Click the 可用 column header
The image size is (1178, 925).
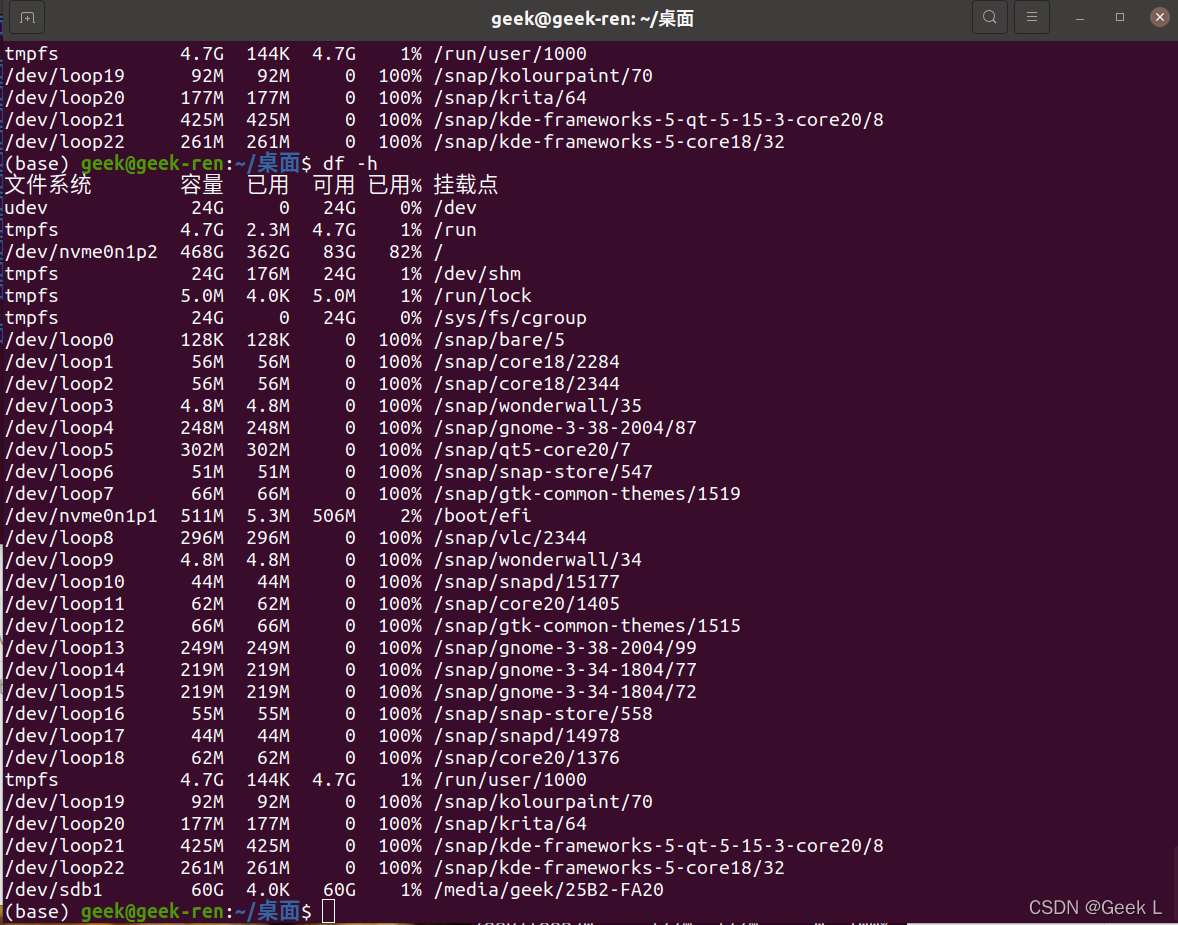tap(334, 185)
